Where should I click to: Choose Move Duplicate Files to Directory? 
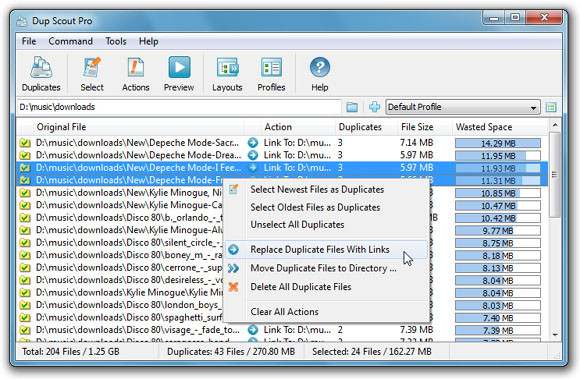click(x=324, y=268)
